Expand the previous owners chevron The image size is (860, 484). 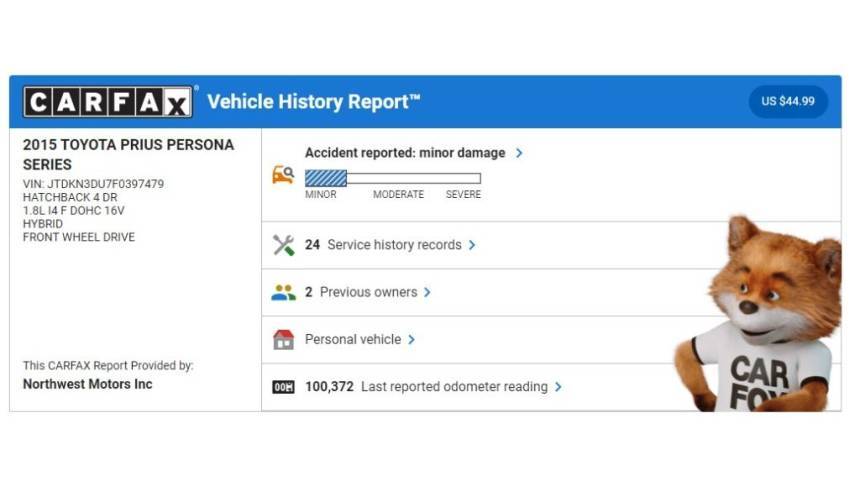pyautogui.click(x=427, y=292)
